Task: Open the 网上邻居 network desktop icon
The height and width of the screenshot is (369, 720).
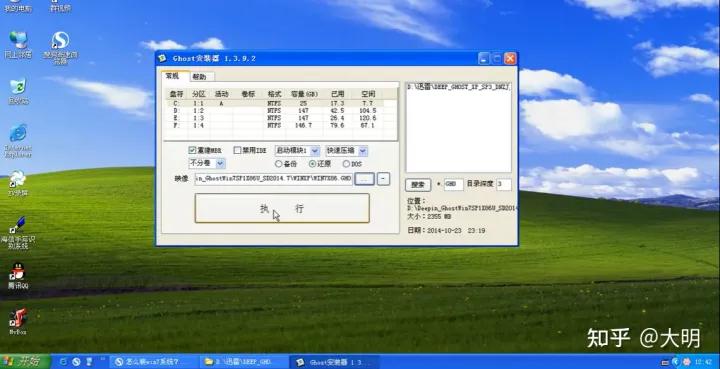Action: [18, 44]
